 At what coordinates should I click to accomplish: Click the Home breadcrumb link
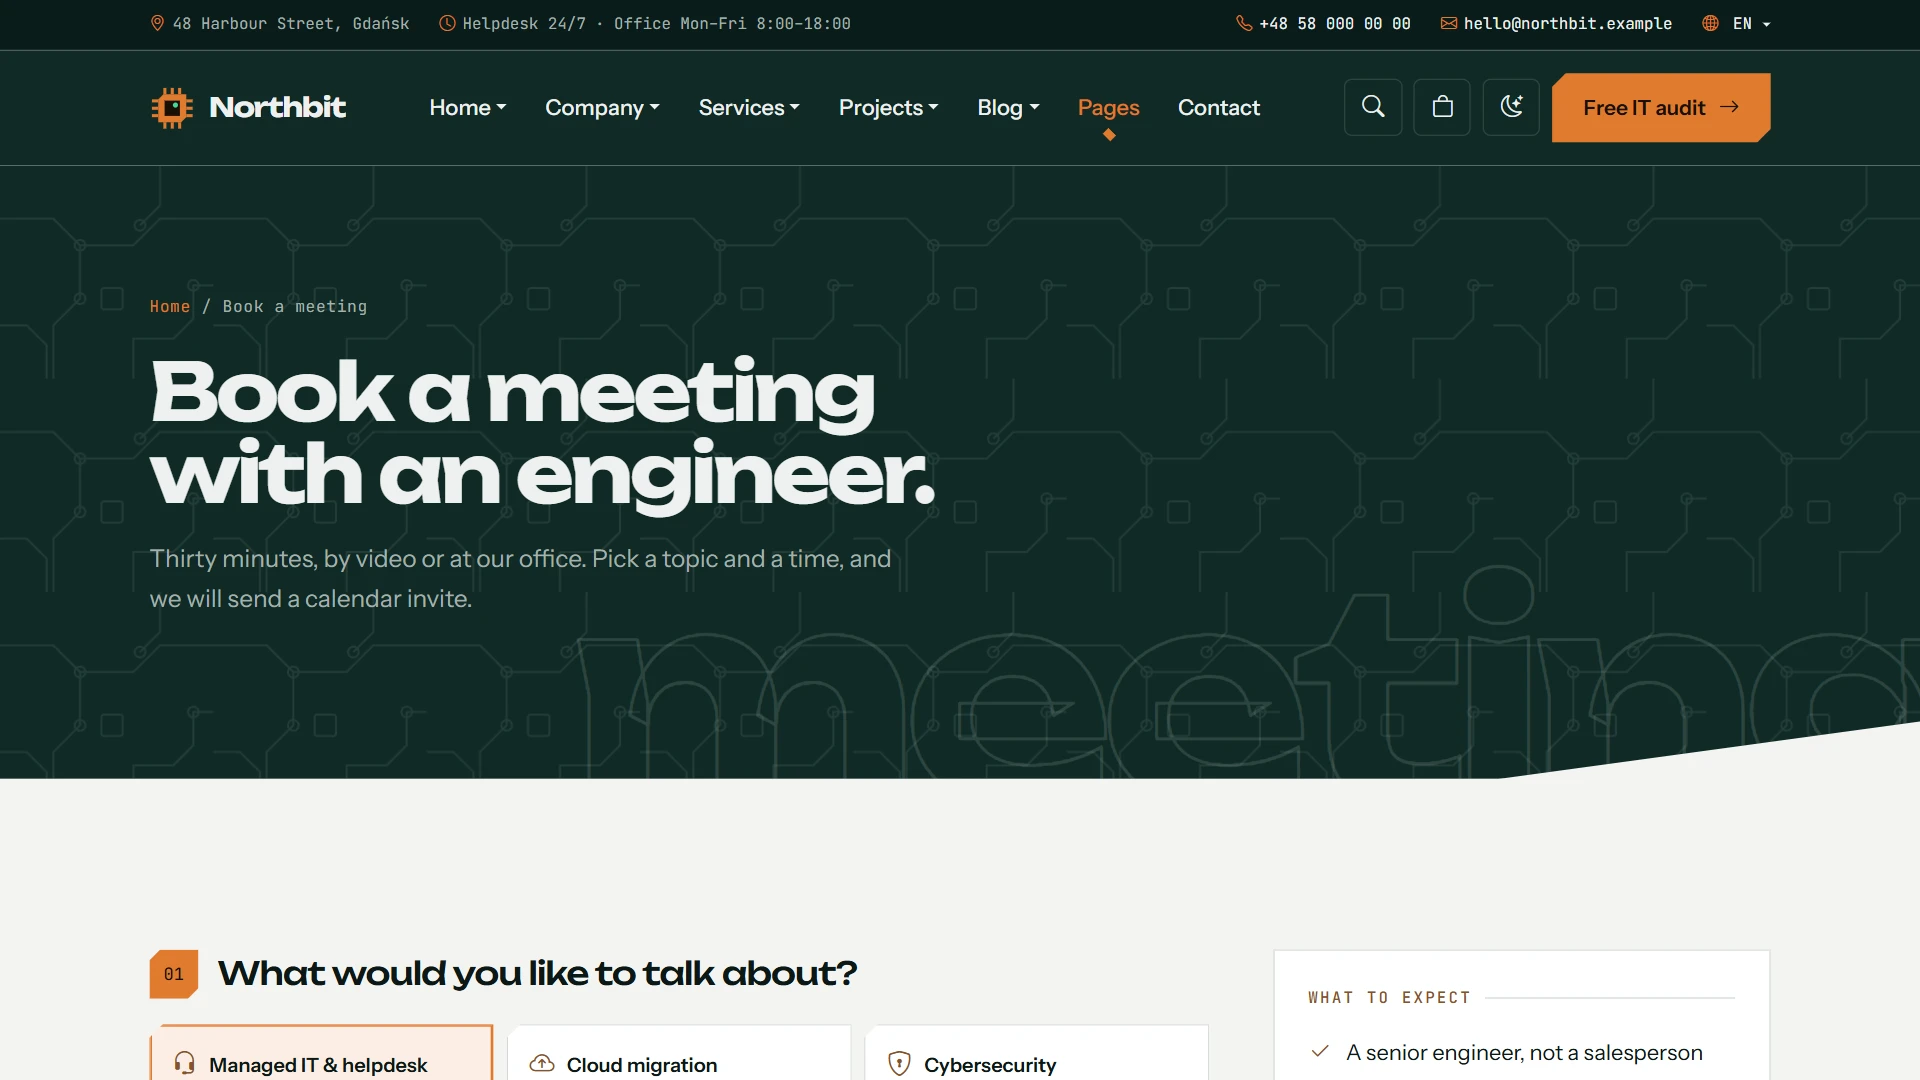169,306
